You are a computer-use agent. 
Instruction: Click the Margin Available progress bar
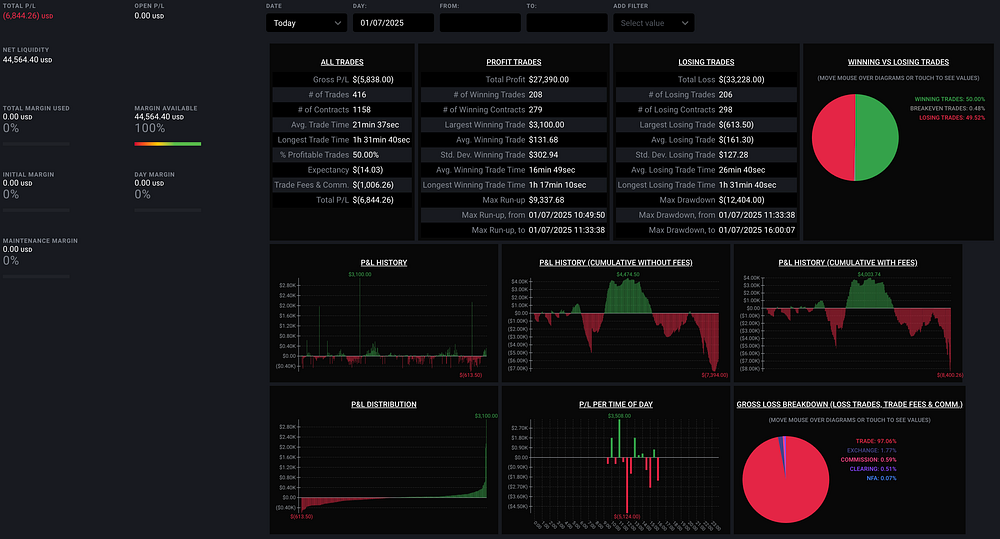(168, 144)
